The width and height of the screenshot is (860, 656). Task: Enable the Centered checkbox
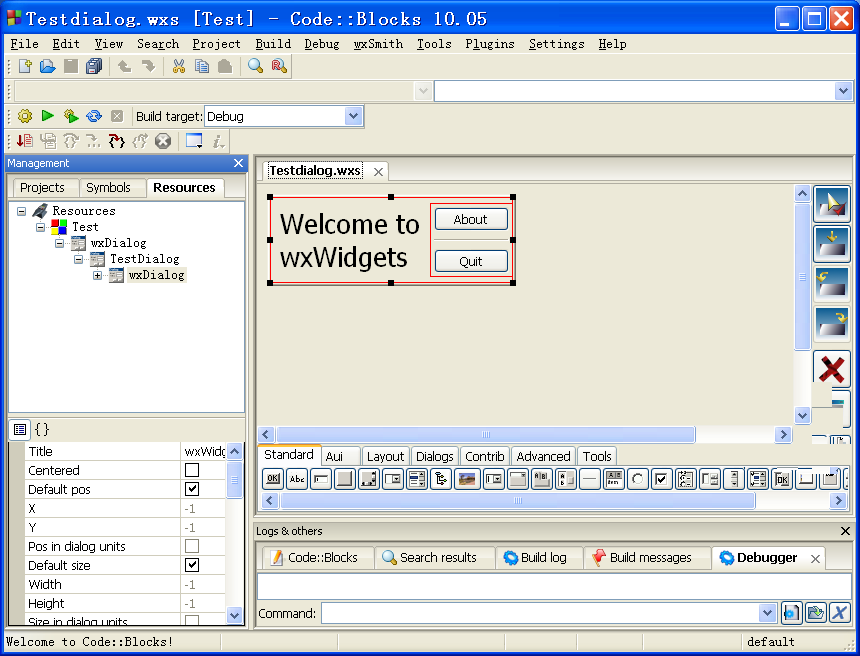tap(192, 470)
